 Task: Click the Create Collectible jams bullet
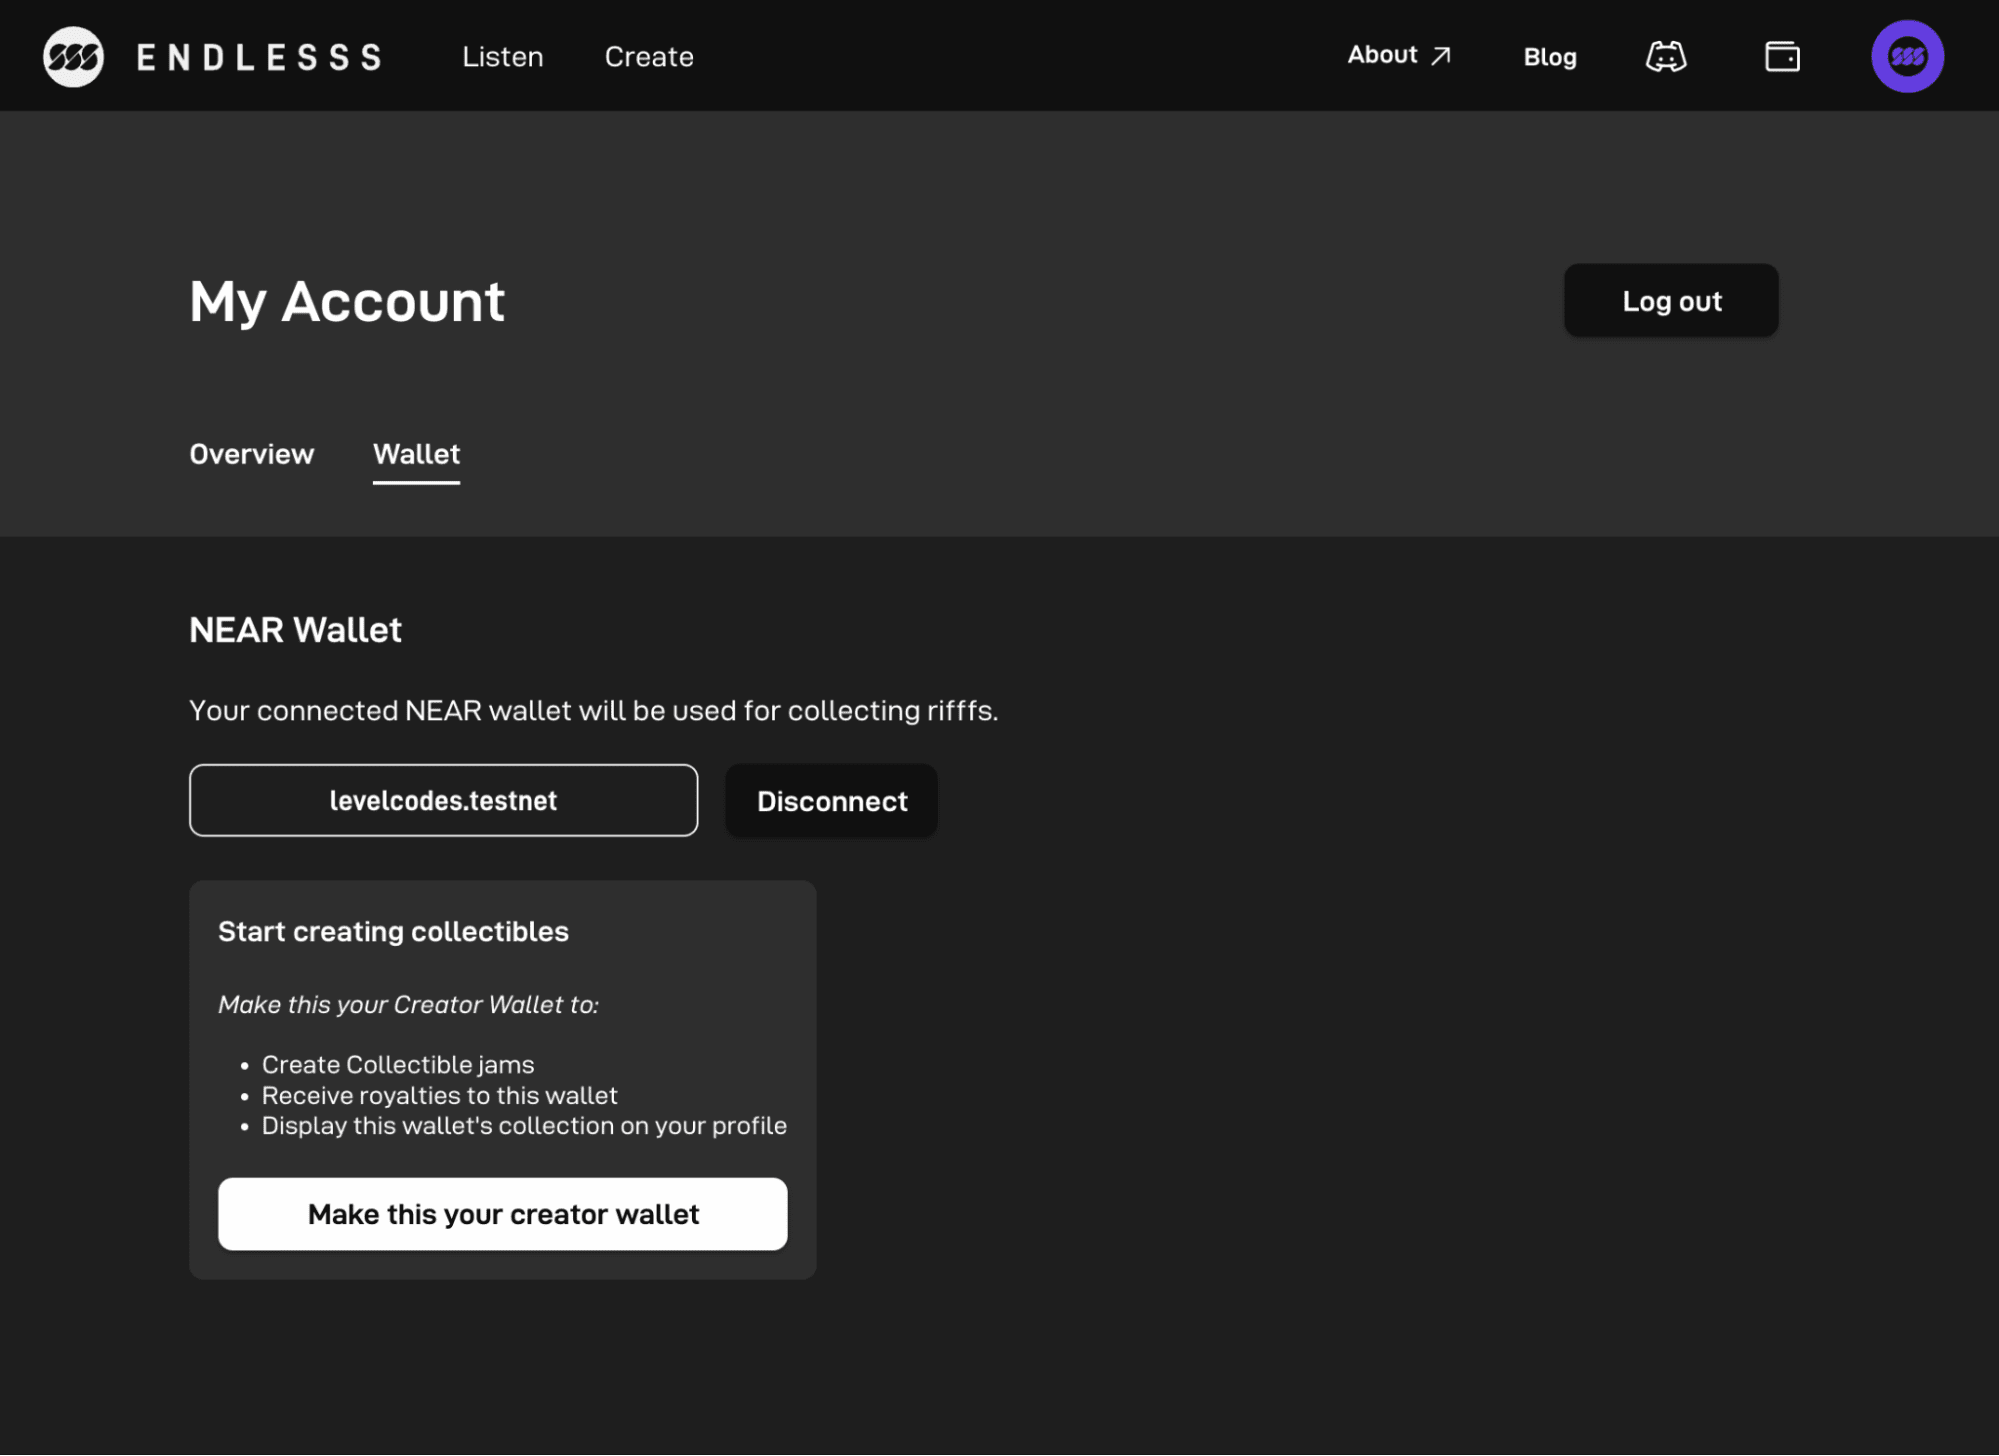[x=397, y=1064]
